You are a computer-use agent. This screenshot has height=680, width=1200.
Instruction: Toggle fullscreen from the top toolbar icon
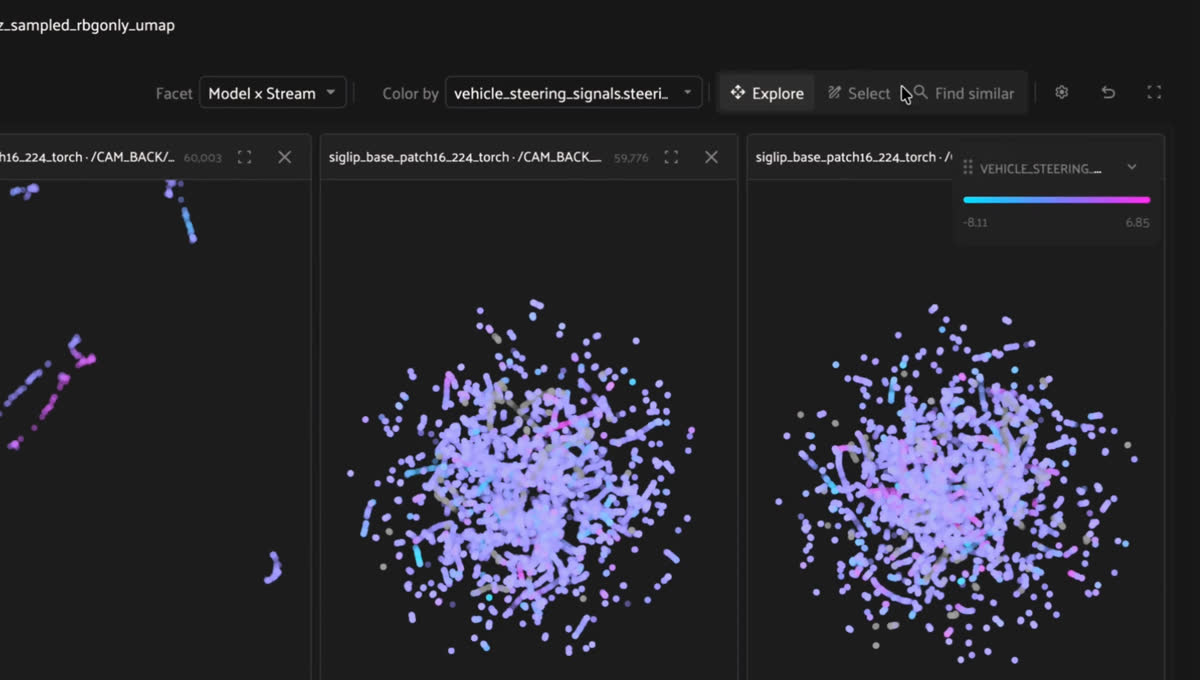1154,92
